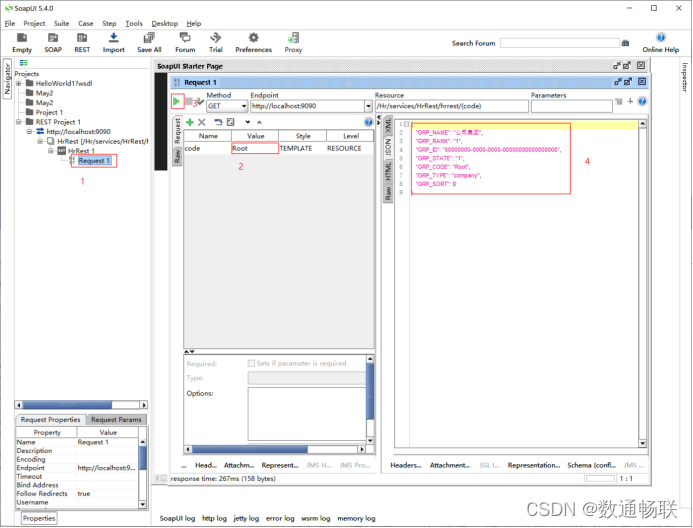Viewport: 693px width, 528px height.
Task: Open the Help menu
Action: tap(194, 23)
